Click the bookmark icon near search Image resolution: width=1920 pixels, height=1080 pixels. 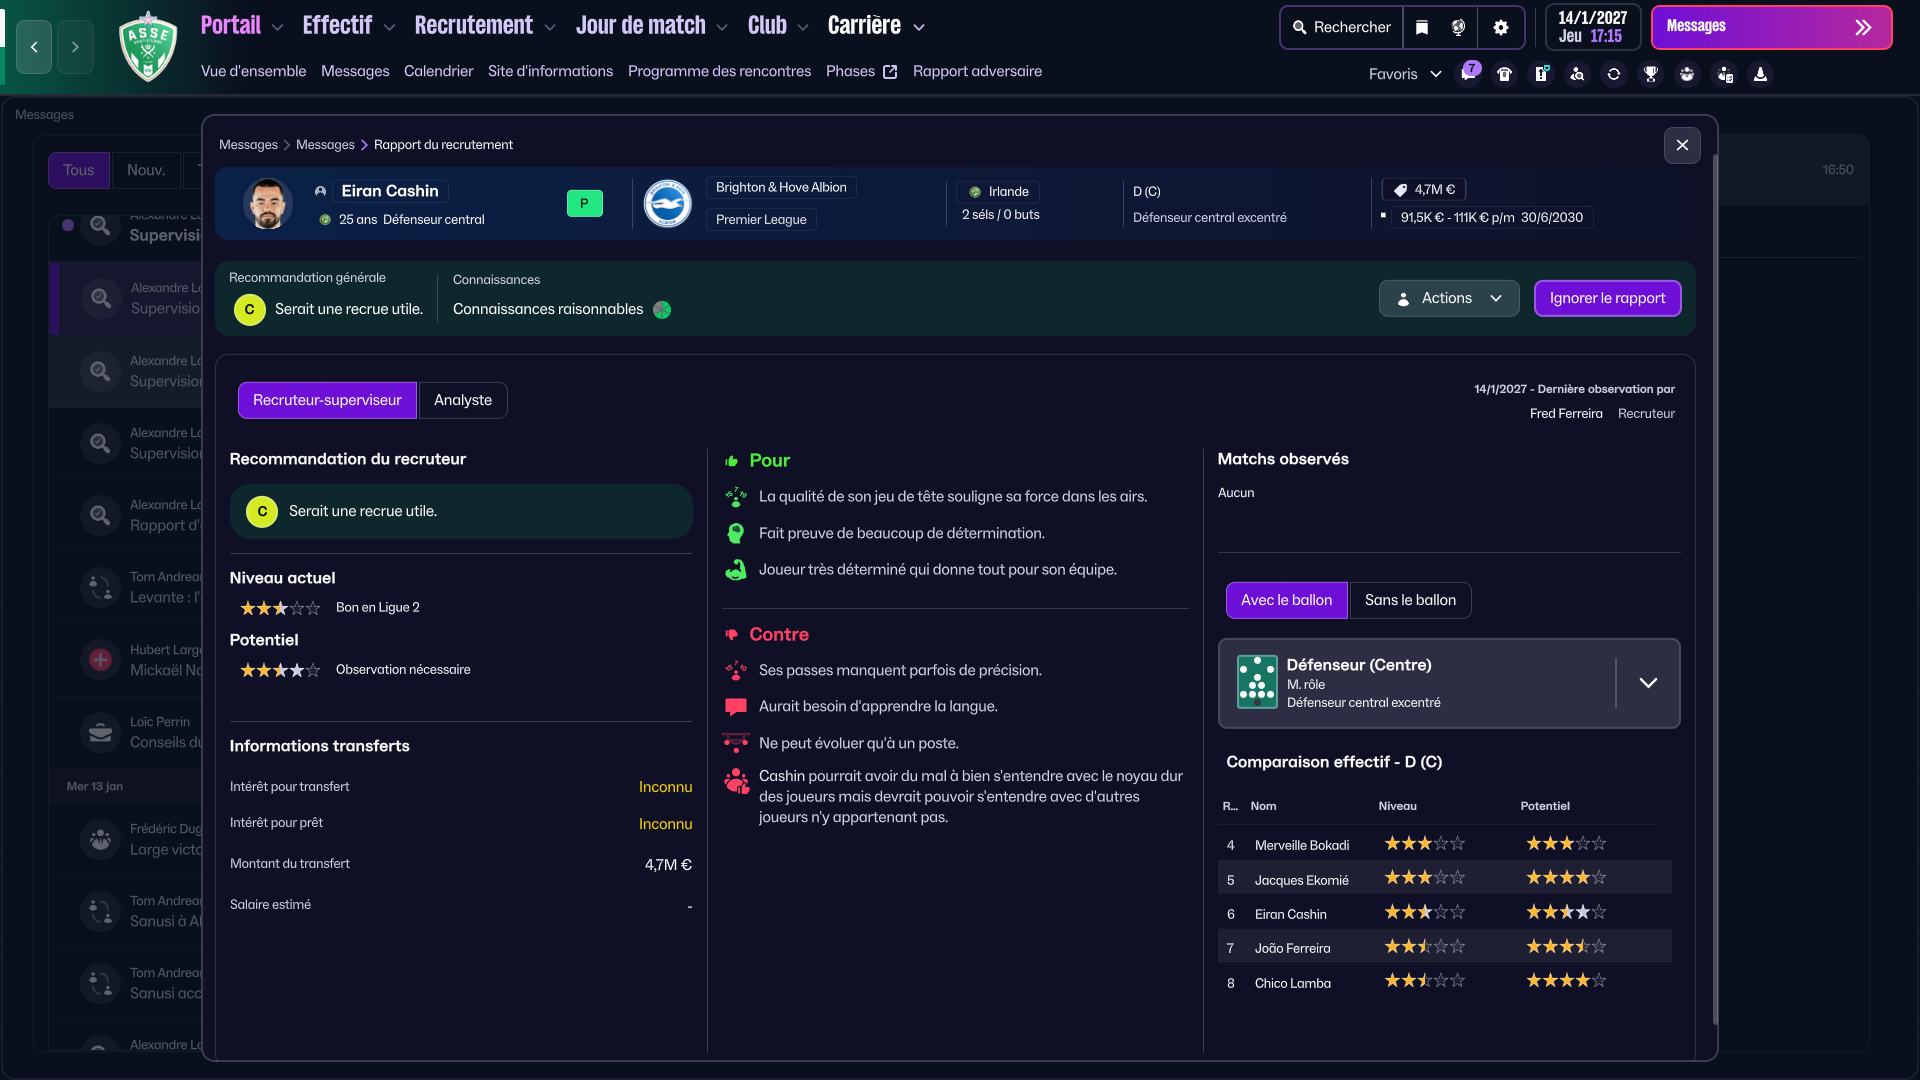(x=1421, y=27)
